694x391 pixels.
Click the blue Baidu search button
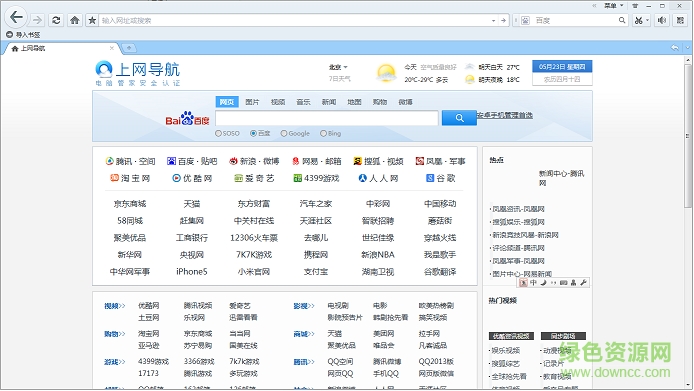pos(459,118)
